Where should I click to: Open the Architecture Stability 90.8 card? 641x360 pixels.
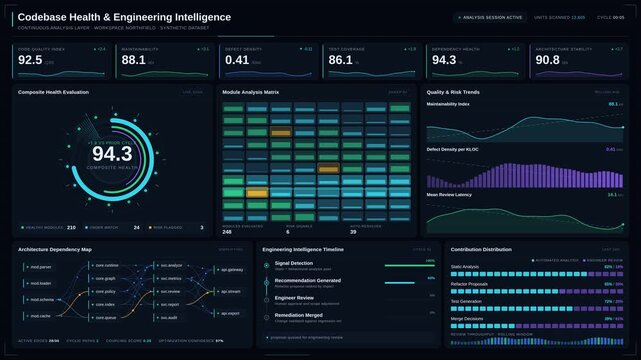[579, 61]
